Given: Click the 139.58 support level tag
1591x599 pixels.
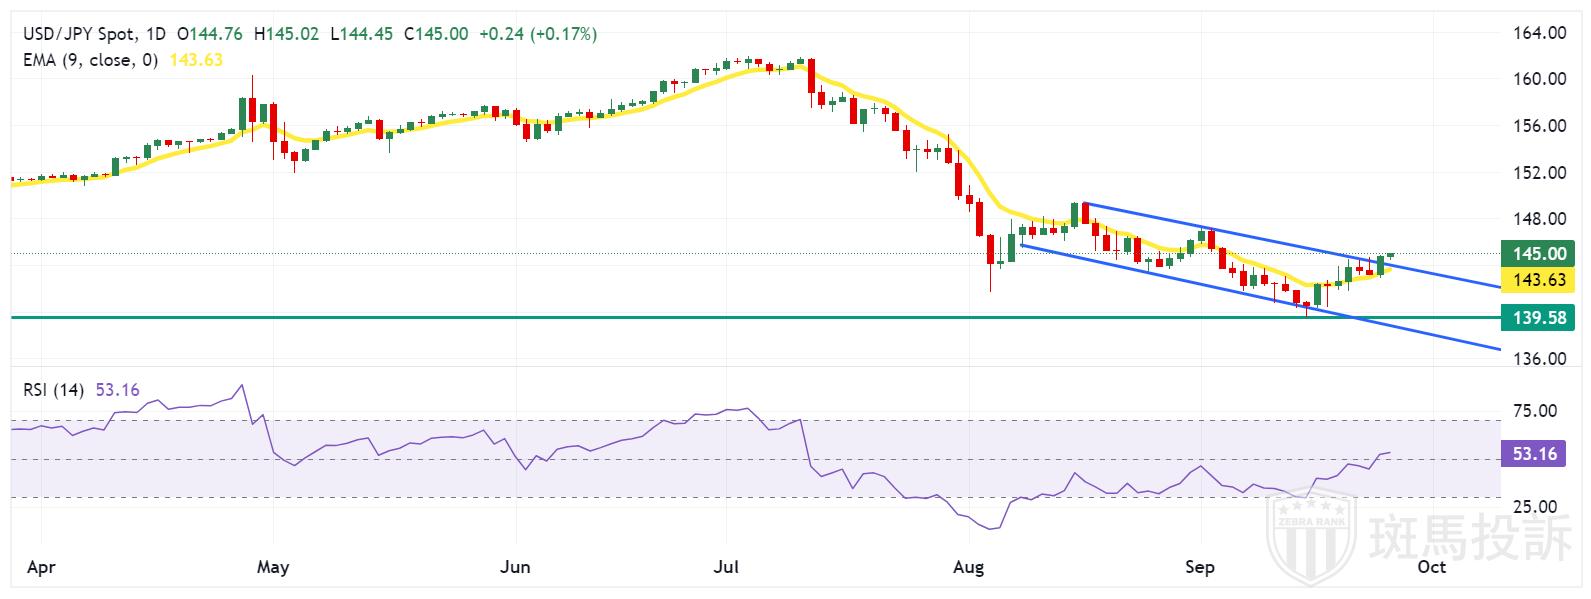Looking at the screenshot, I should (x=1538, y=318).
